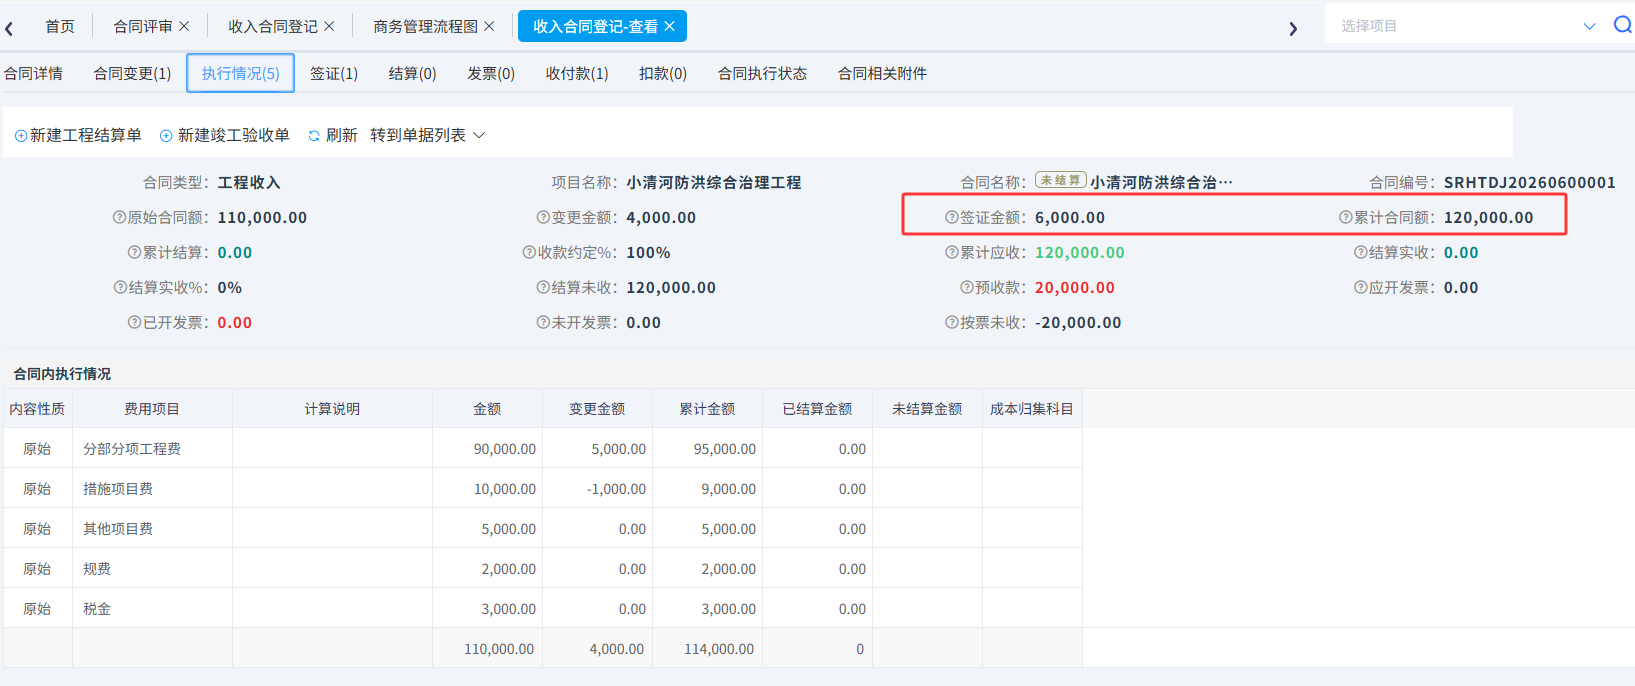Click into the 选择项目 input field

1455,26
